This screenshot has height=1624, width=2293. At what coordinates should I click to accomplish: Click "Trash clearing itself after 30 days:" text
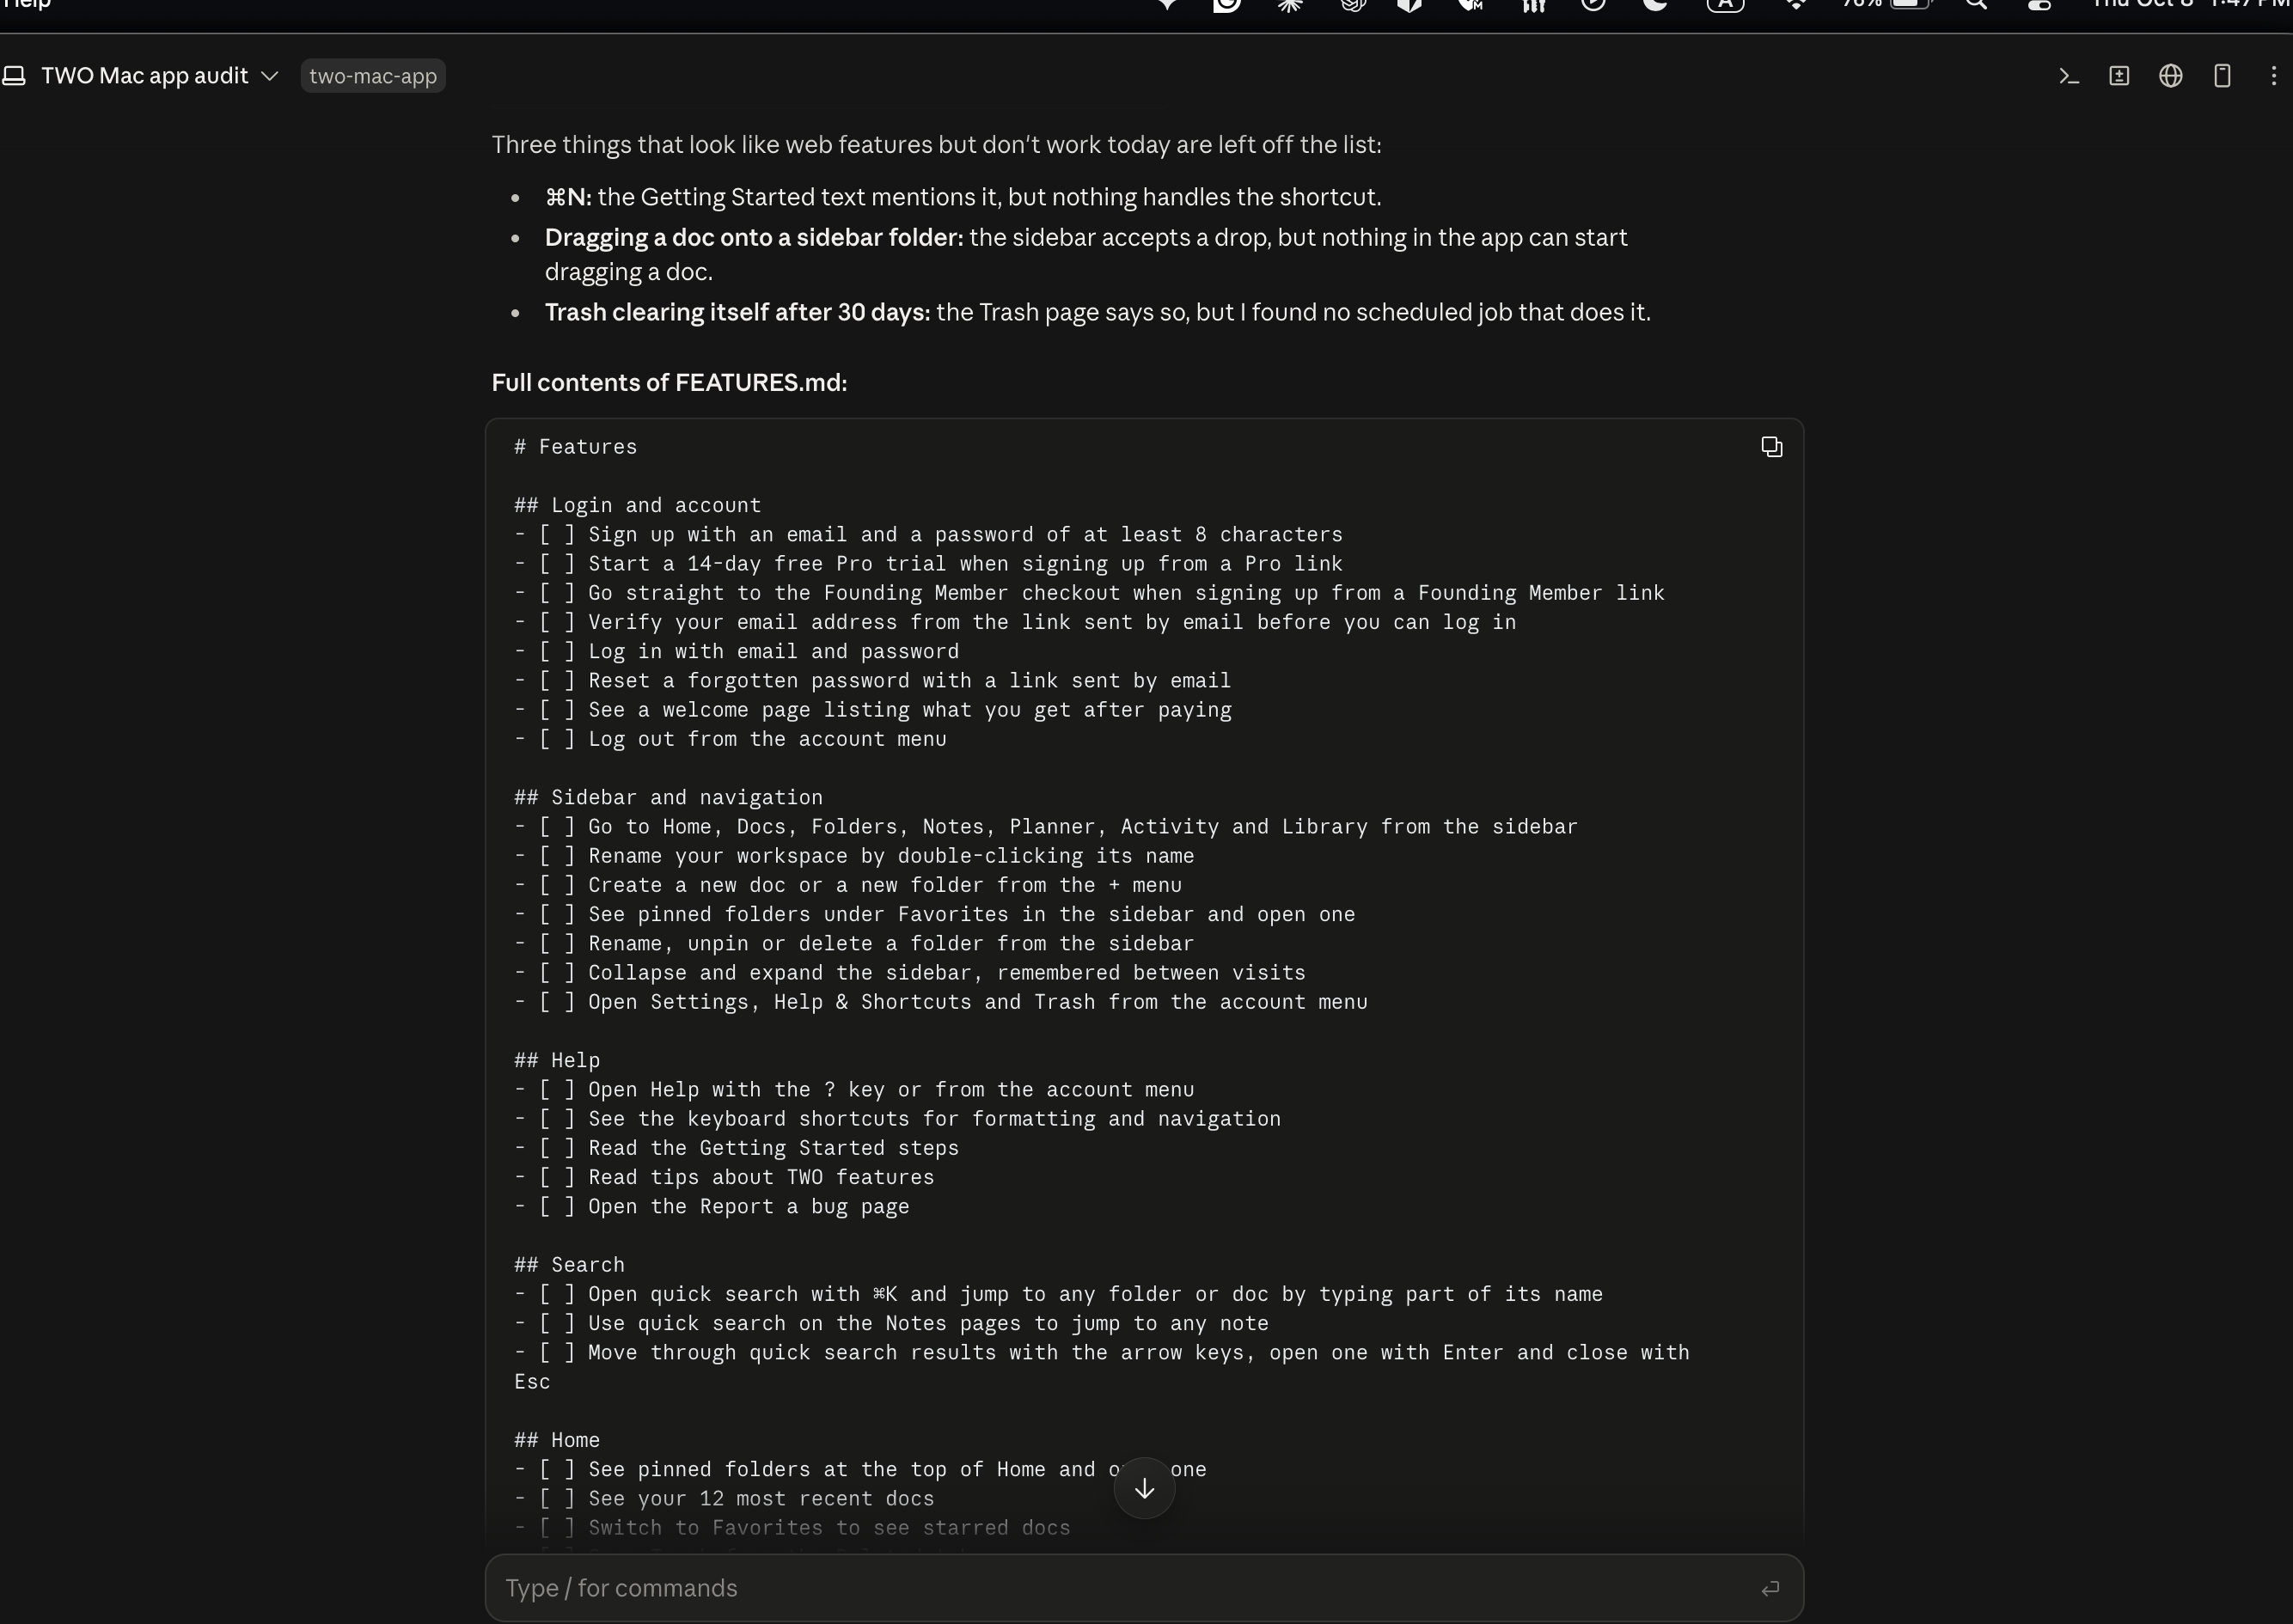pyautogui.click(x=737, y=312)
